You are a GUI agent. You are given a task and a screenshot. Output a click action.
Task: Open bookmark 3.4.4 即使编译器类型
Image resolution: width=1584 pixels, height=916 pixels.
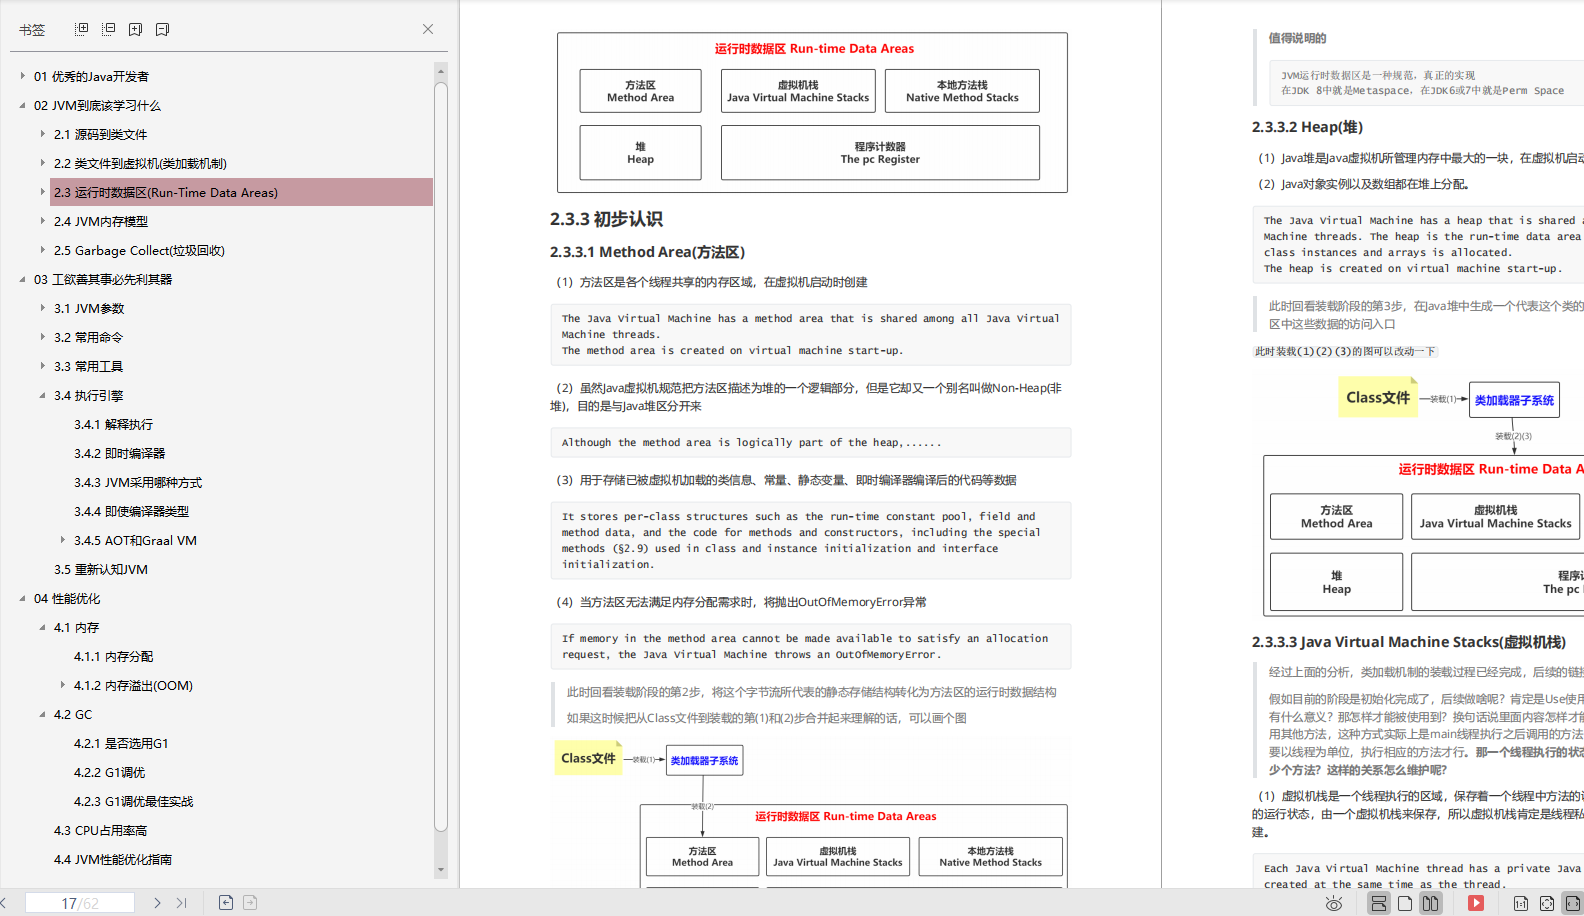click(x=131, y=511)
